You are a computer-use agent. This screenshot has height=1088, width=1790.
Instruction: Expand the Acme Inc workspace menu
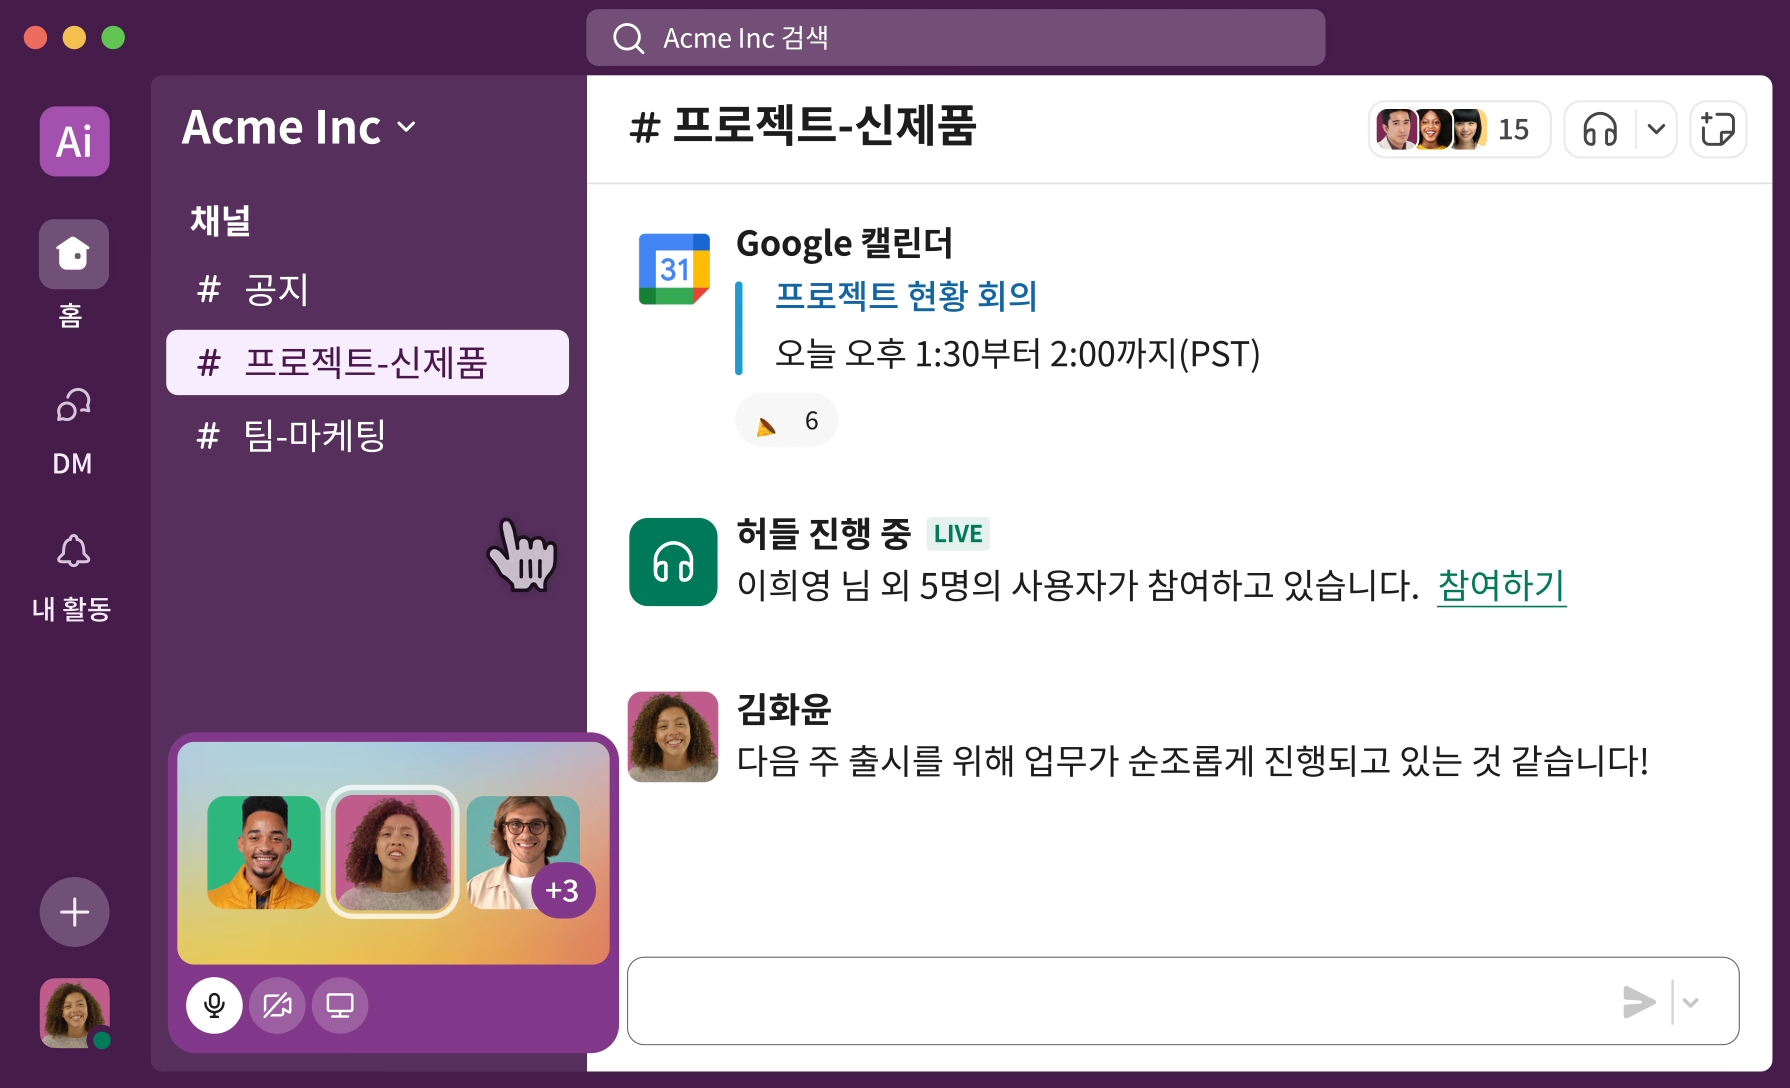click(406, 128)
